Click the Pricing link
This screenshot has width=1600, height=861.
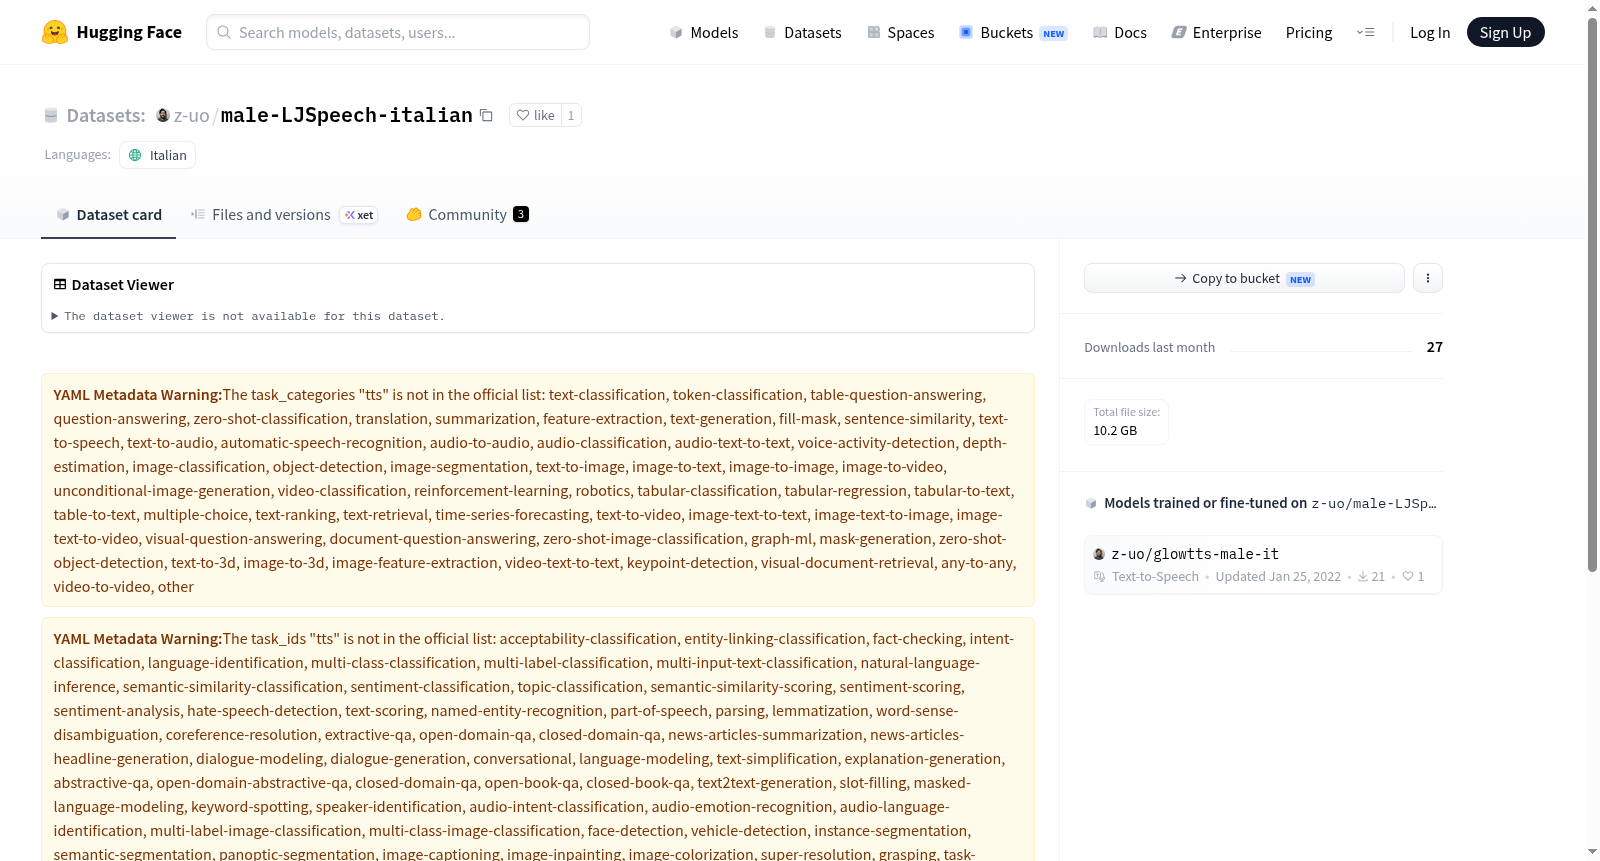1309,33
